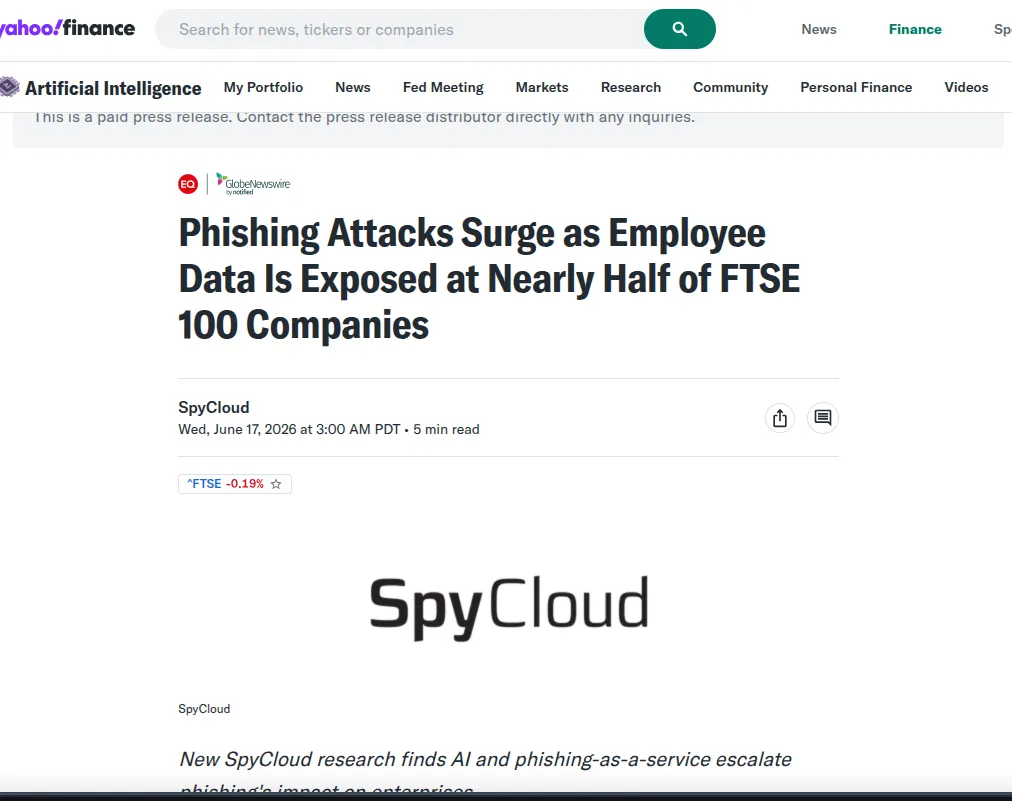This screenshot has height=801, width=1012.
Task: Open the Community menu
Action: point(730,87)
